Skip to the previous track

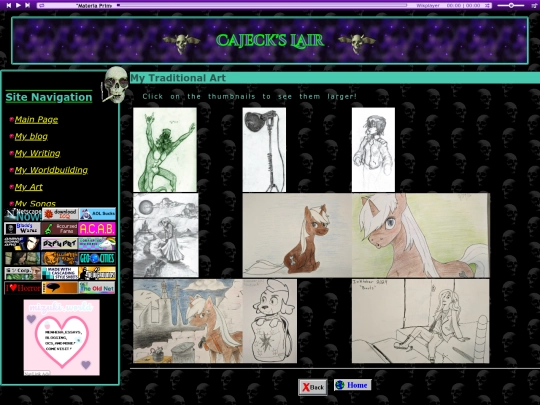9,5
